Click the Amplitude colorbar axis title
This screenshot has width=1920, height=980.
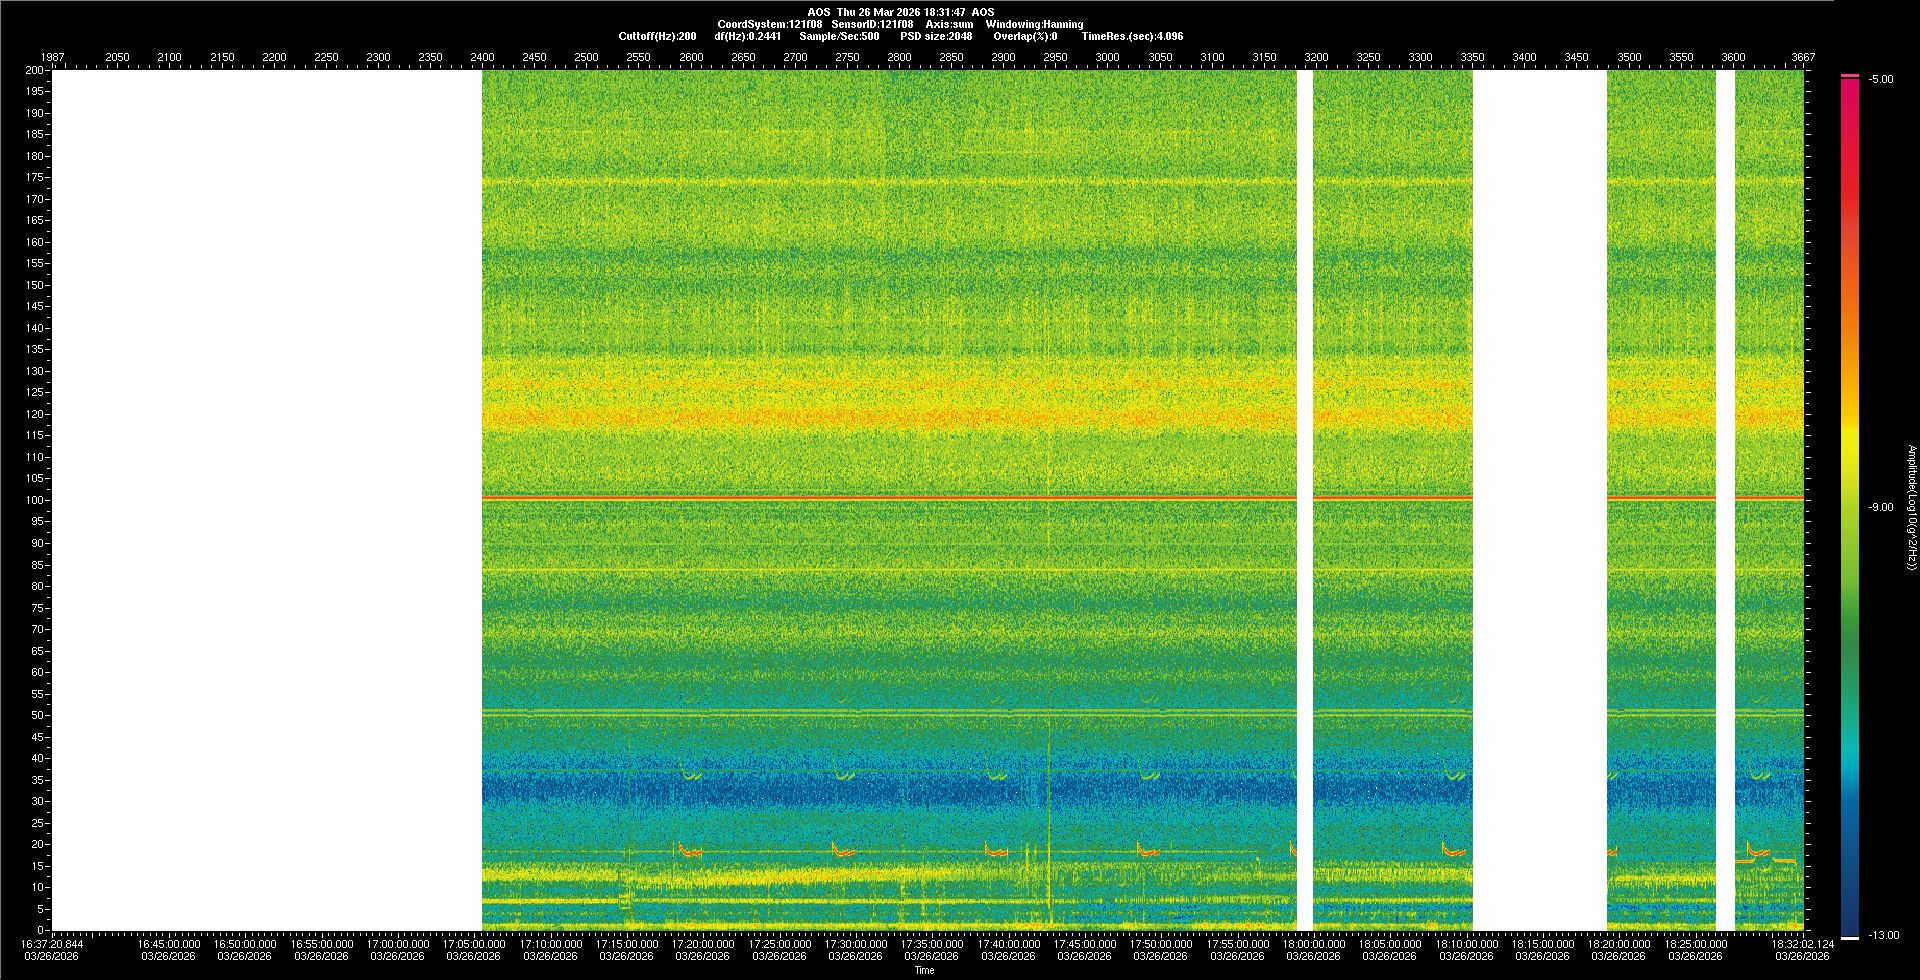[x=1911, y=507]
